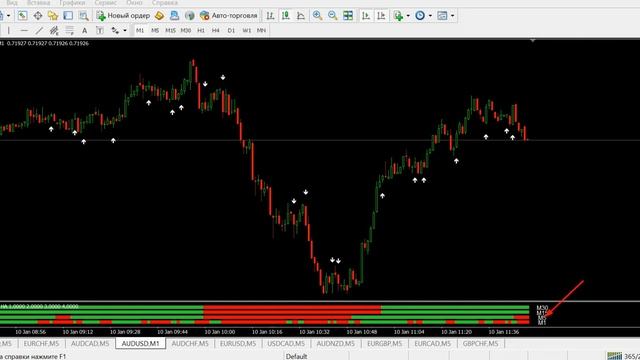Click the chart templates icon
The width and height of the screenshot is (640, 360).
point(442,16)
